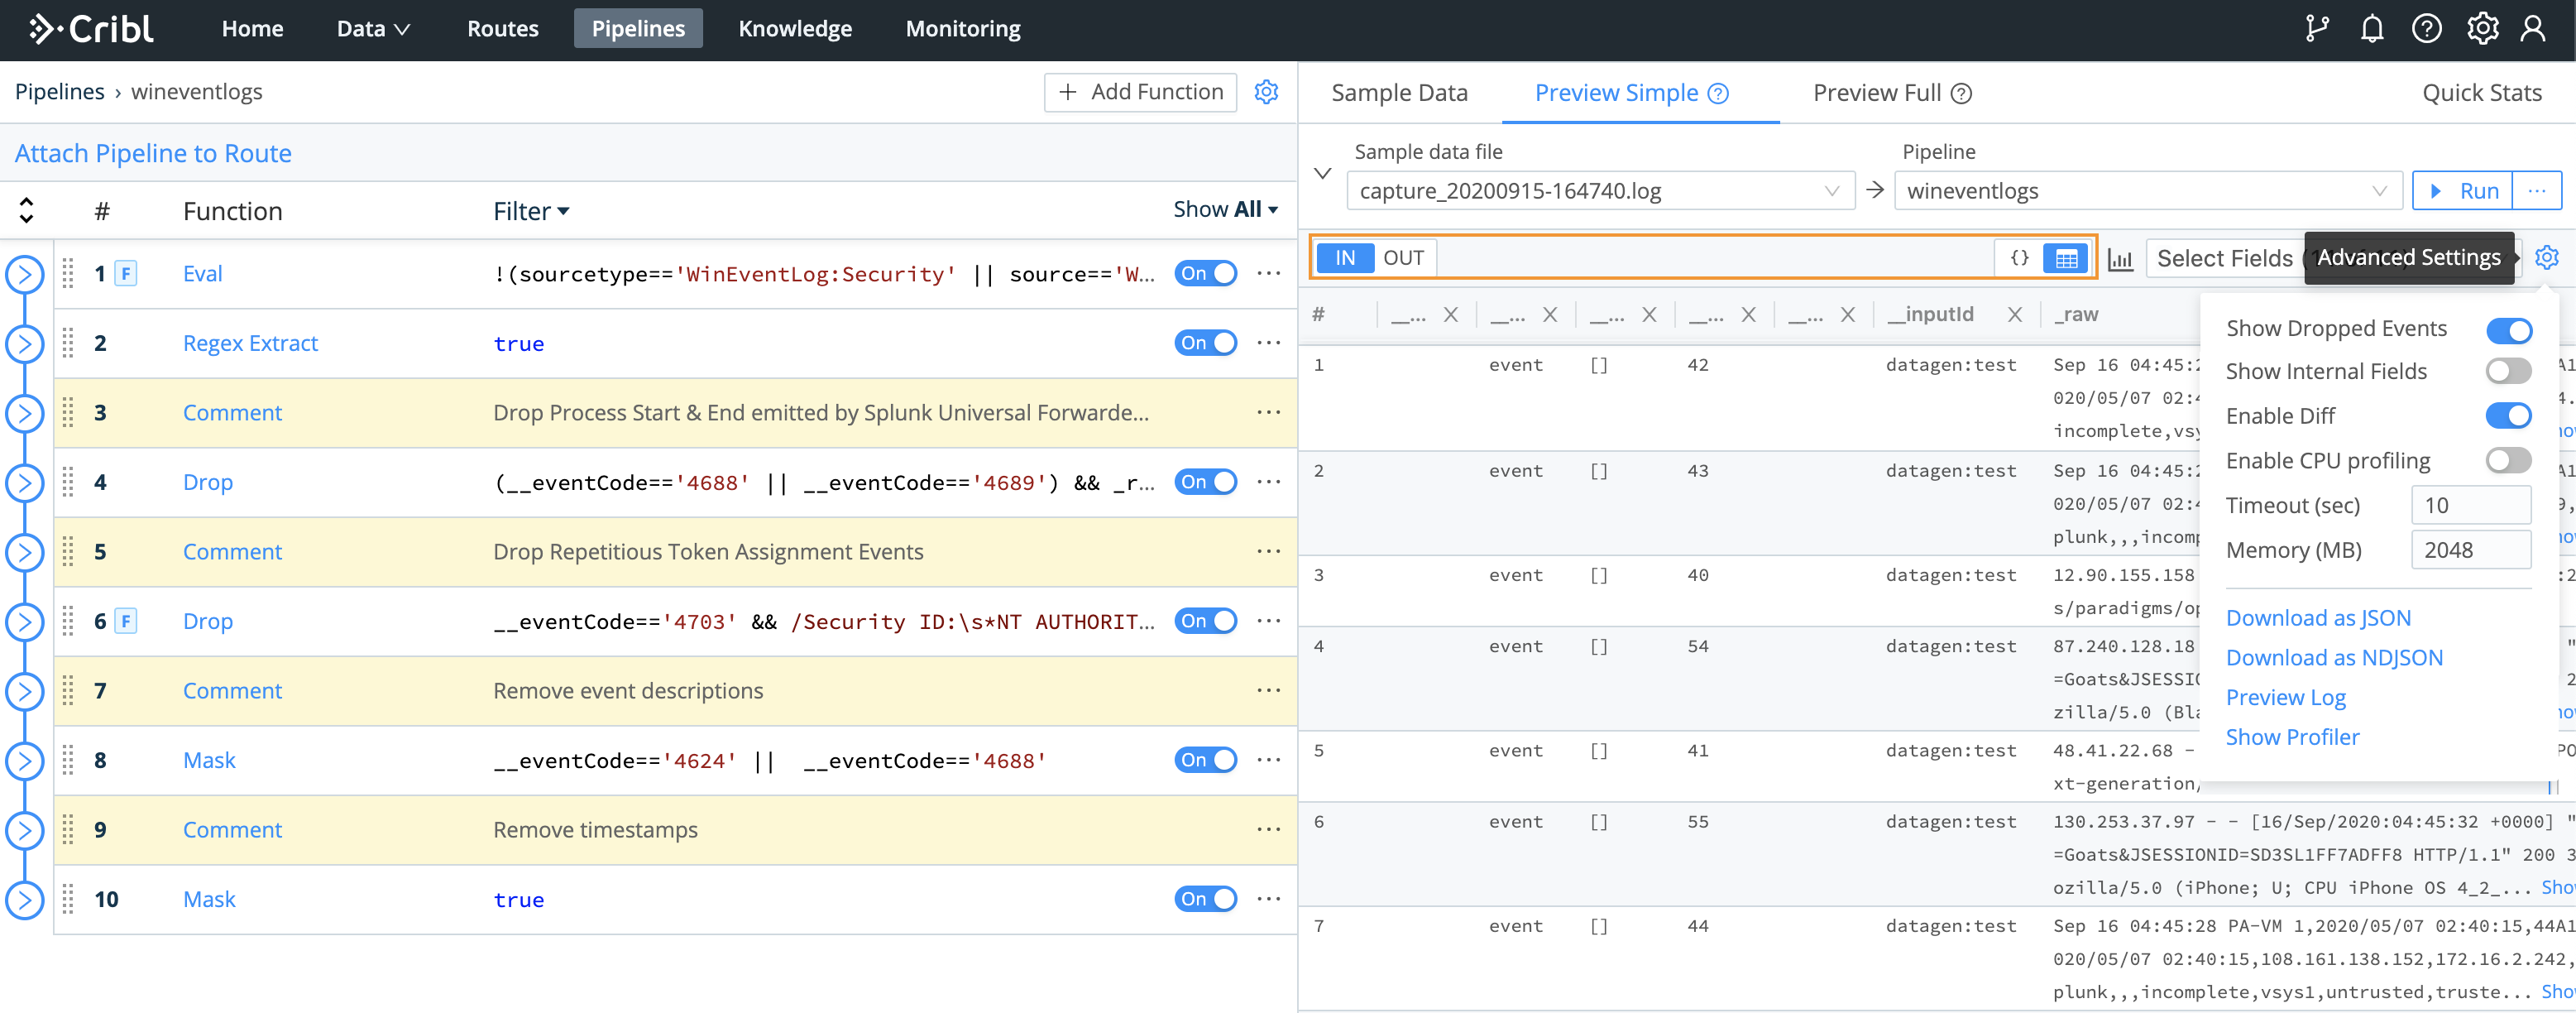Click the Add Function button
Viewport: 2576px width, 1013px height.
point(1140,92)
